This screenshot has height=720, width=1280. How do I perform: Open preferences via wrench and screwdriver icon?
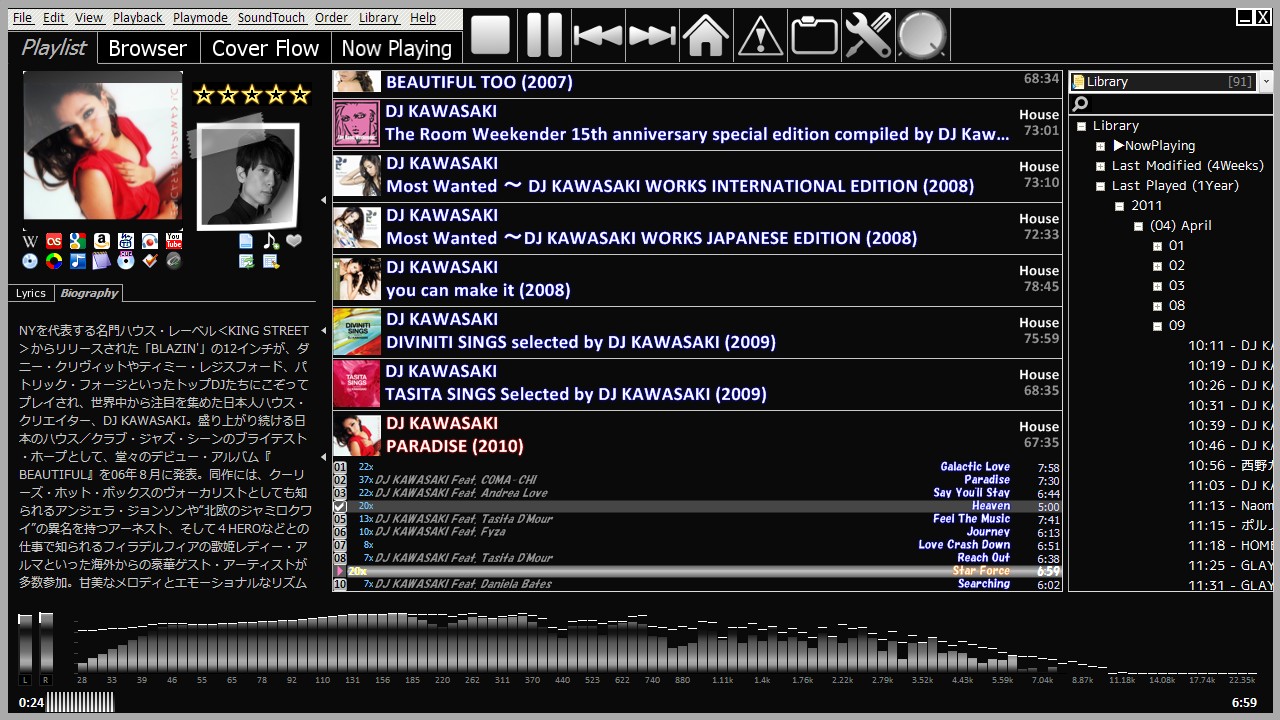[x=867, y=35]
